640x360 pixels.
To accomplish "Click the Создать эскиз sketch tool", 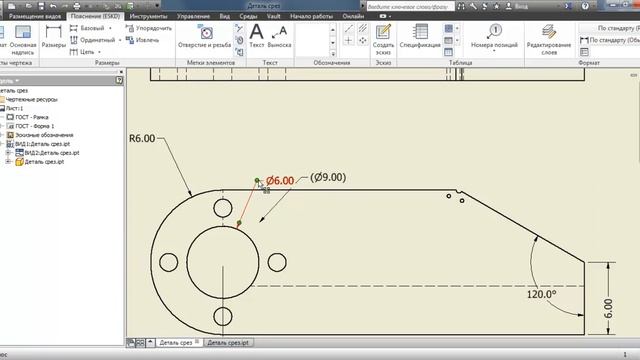I will (383, 40).
